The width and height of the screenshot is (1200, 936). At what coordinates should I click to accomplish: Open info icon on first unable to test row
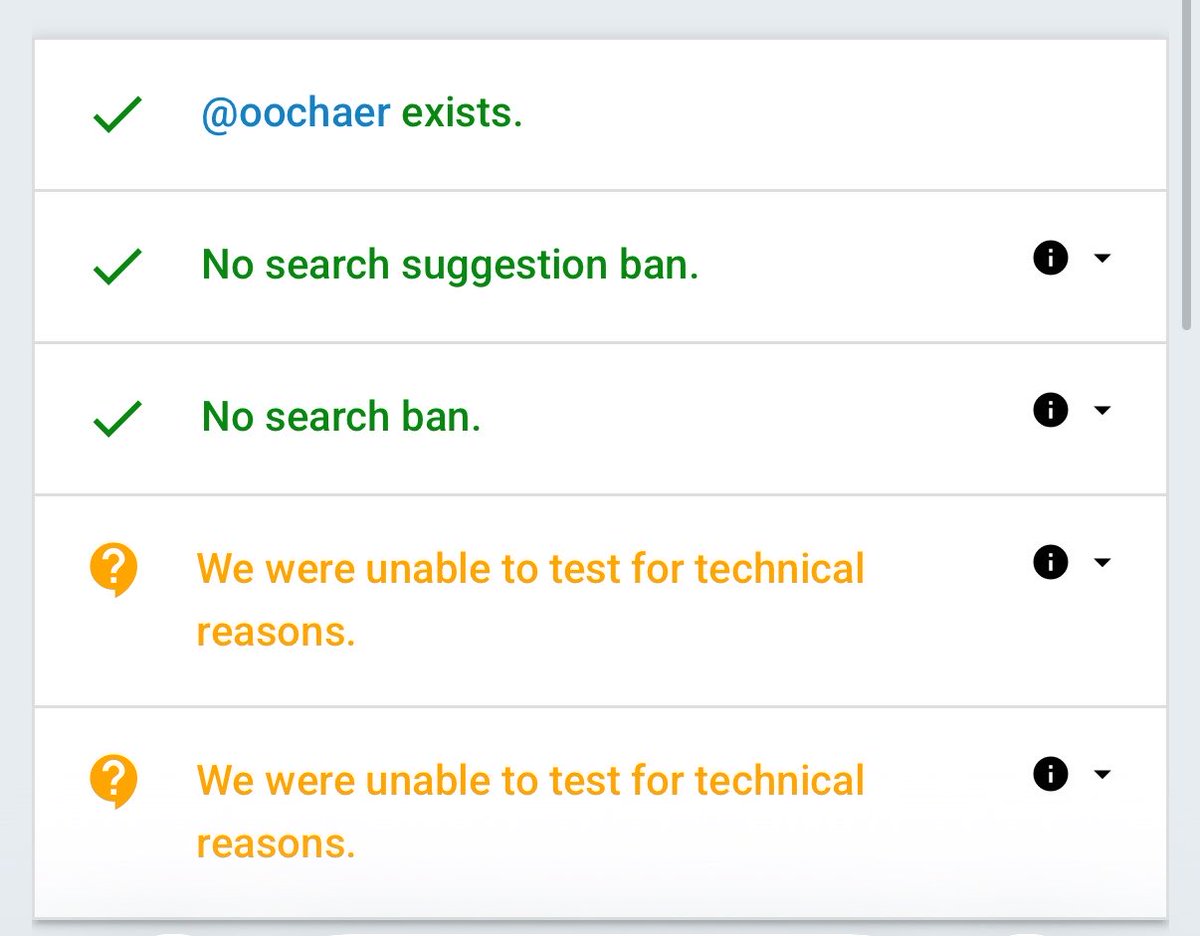coord(1050,563)
